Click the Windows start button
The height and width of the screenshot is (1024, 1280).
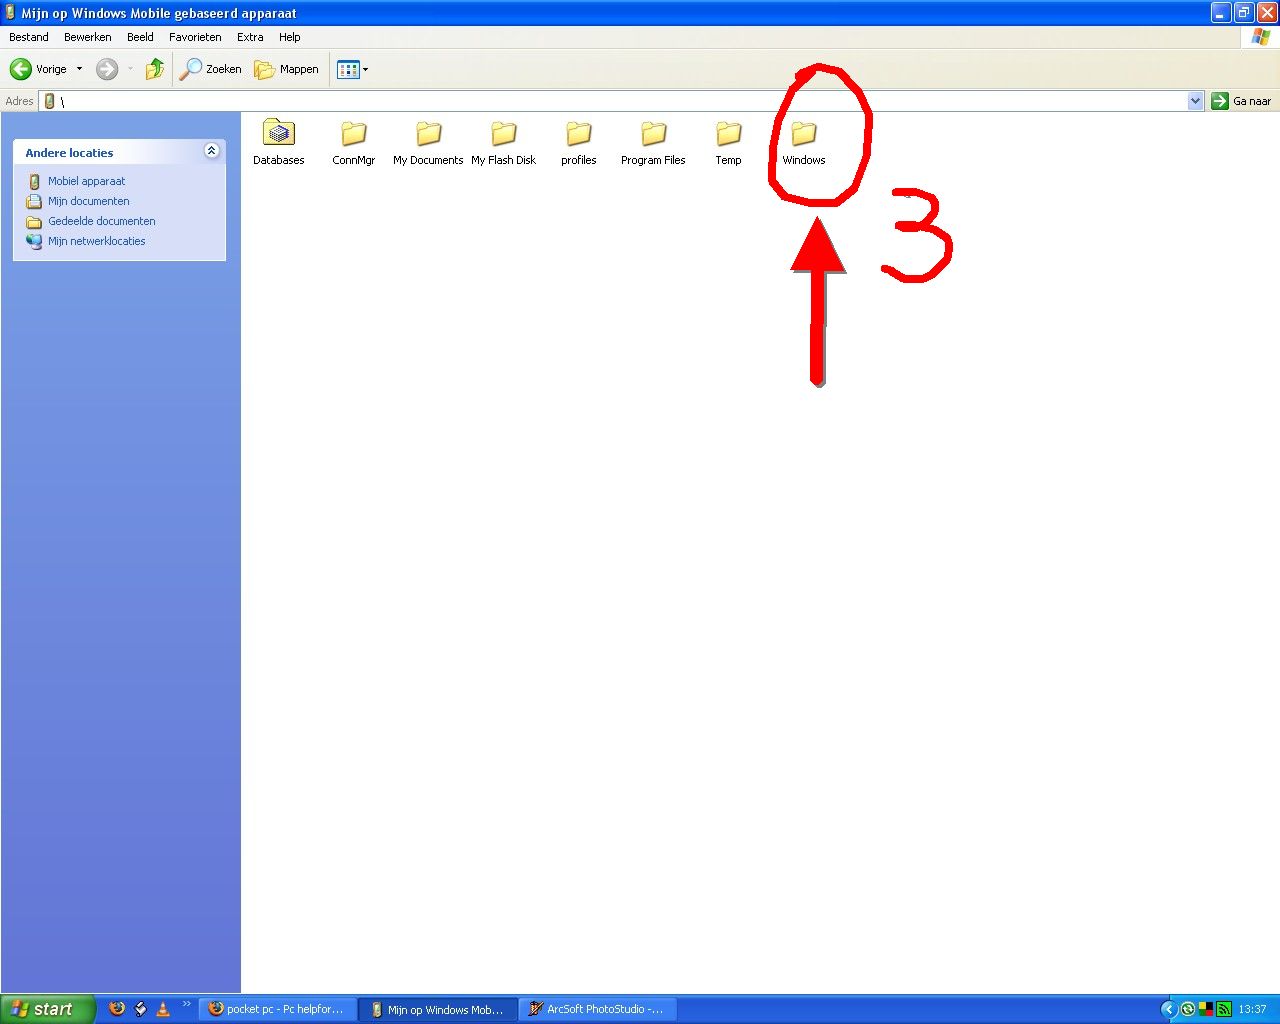pos(48,1009)
